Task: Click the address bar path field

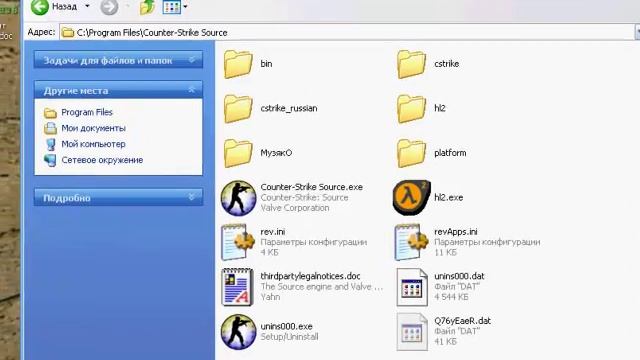Action: click(x=347, y=32)
